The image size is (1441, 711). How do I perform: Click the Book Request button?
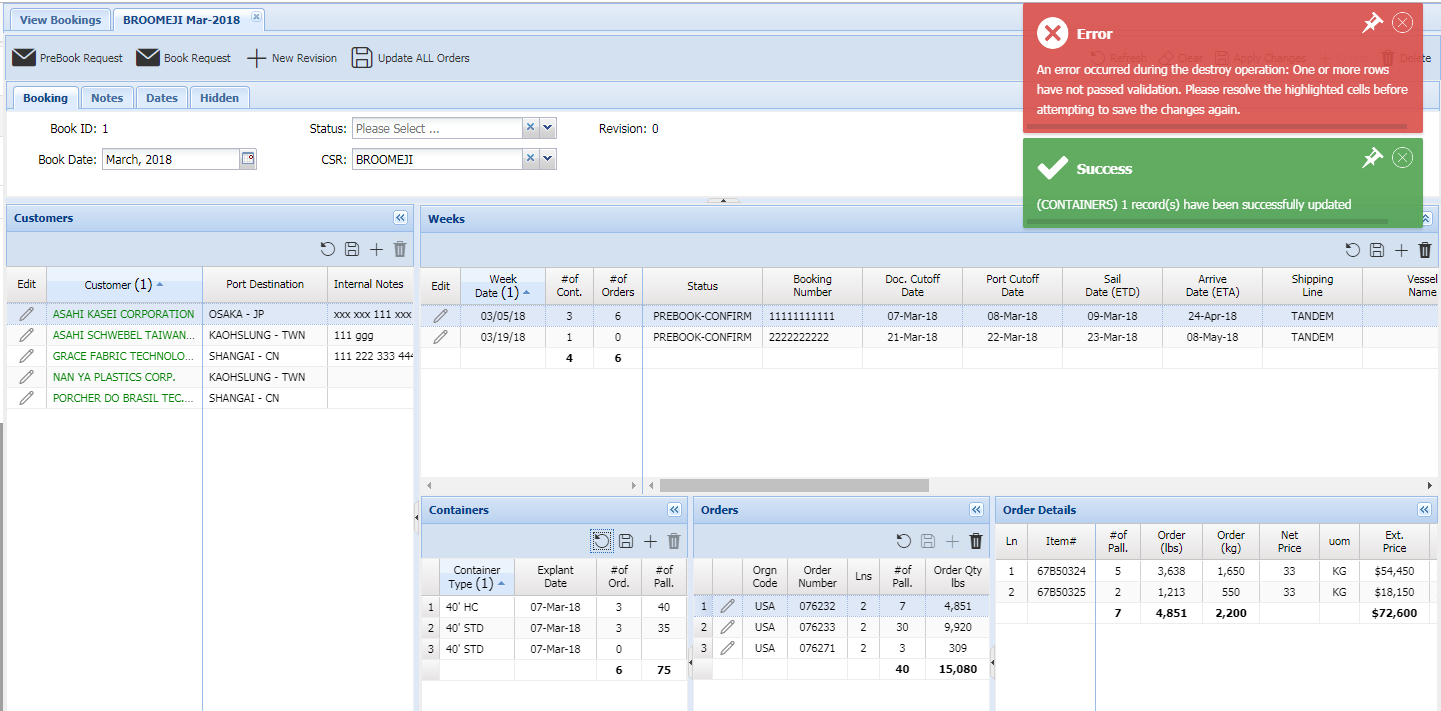[184, 58]
